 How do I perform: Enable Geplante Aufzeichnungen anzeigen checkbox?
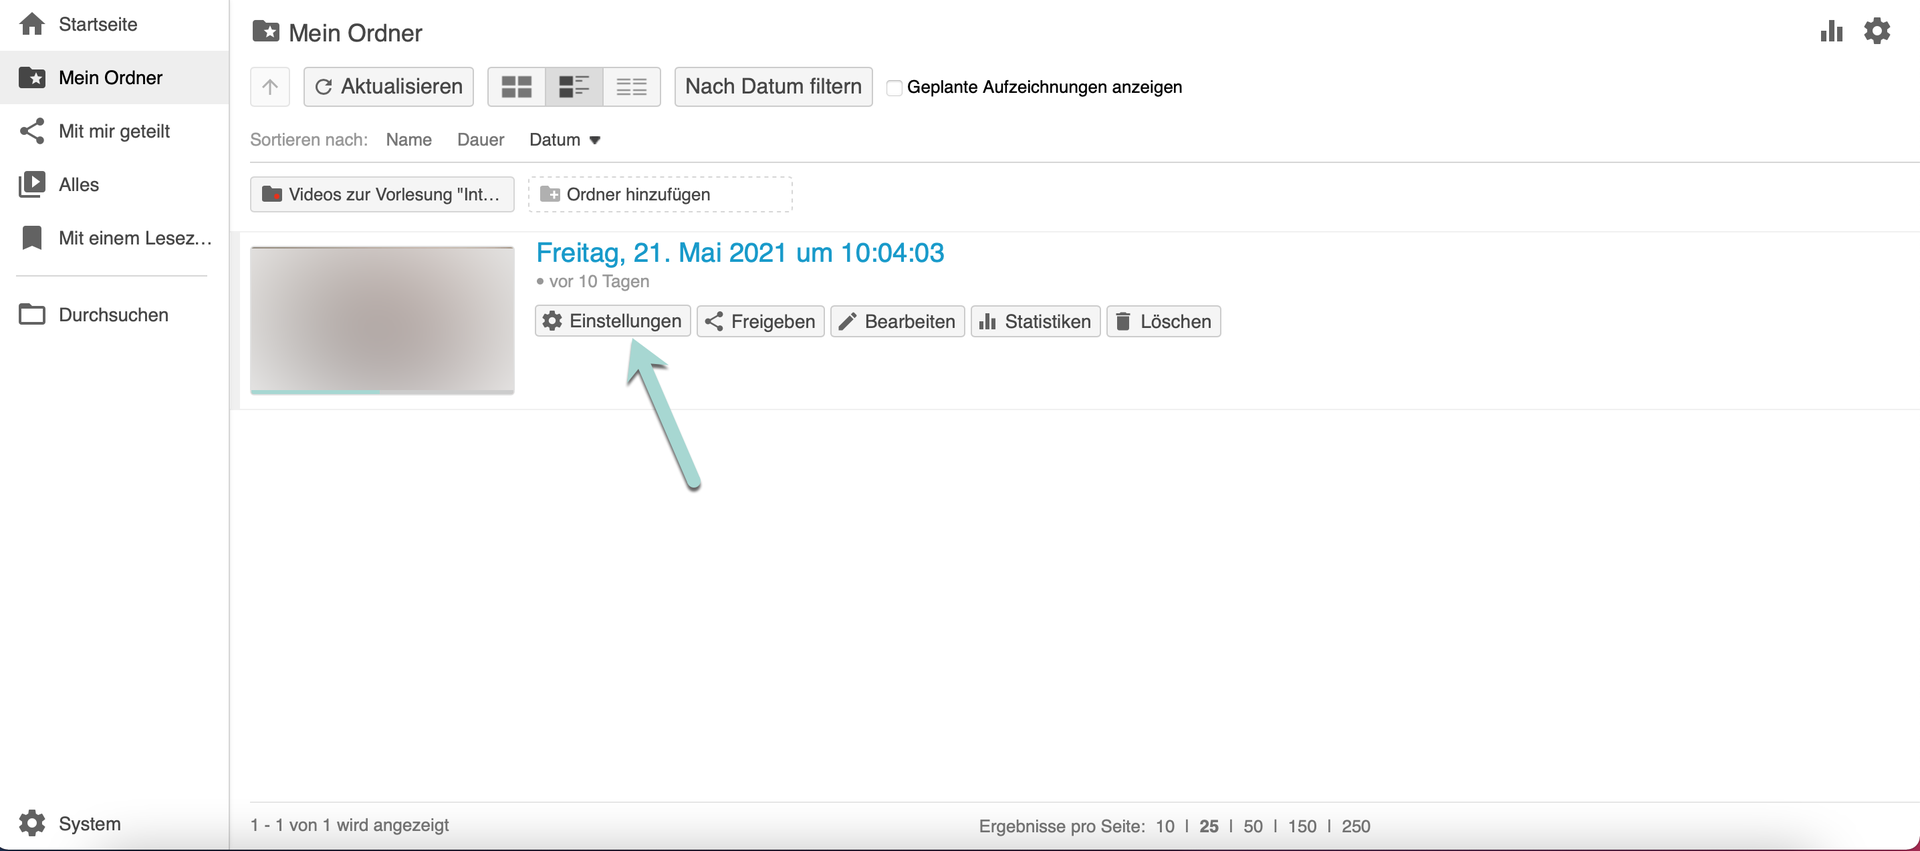[x=895, y=88]
